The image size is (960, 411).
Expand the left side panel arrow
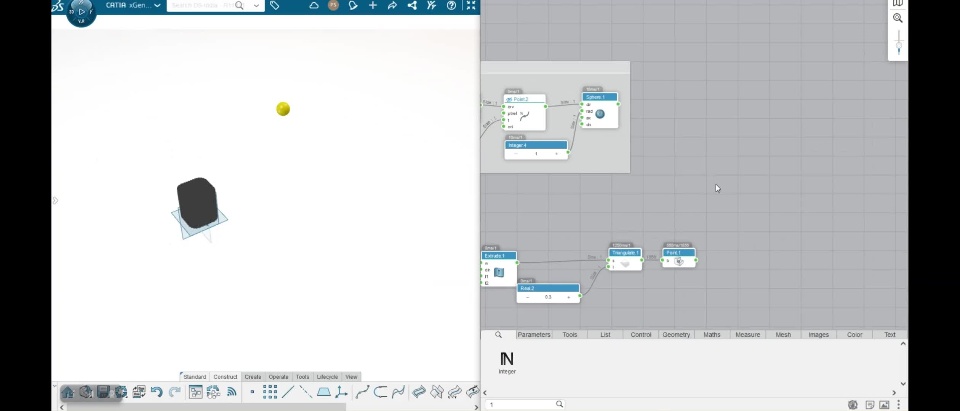coord(55,200)
